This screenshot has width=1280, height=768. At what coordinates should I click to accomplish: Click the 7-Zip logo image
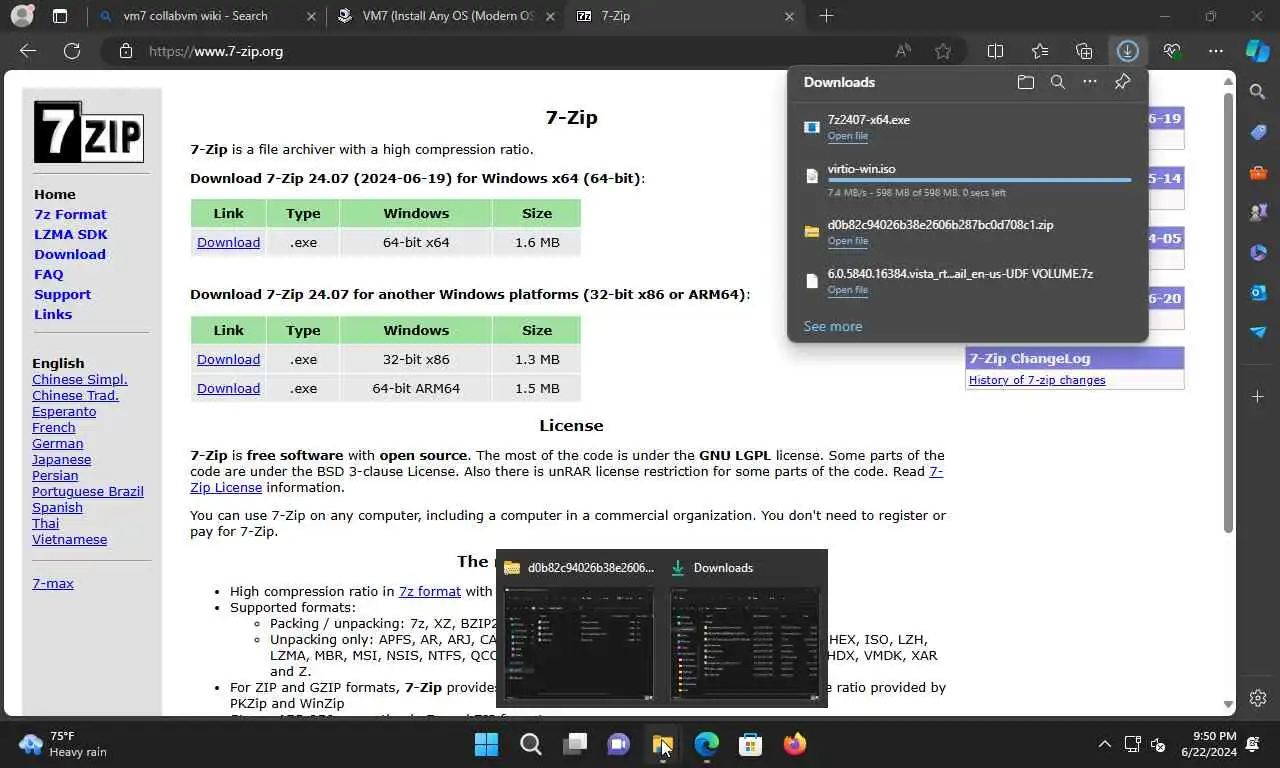89,132
